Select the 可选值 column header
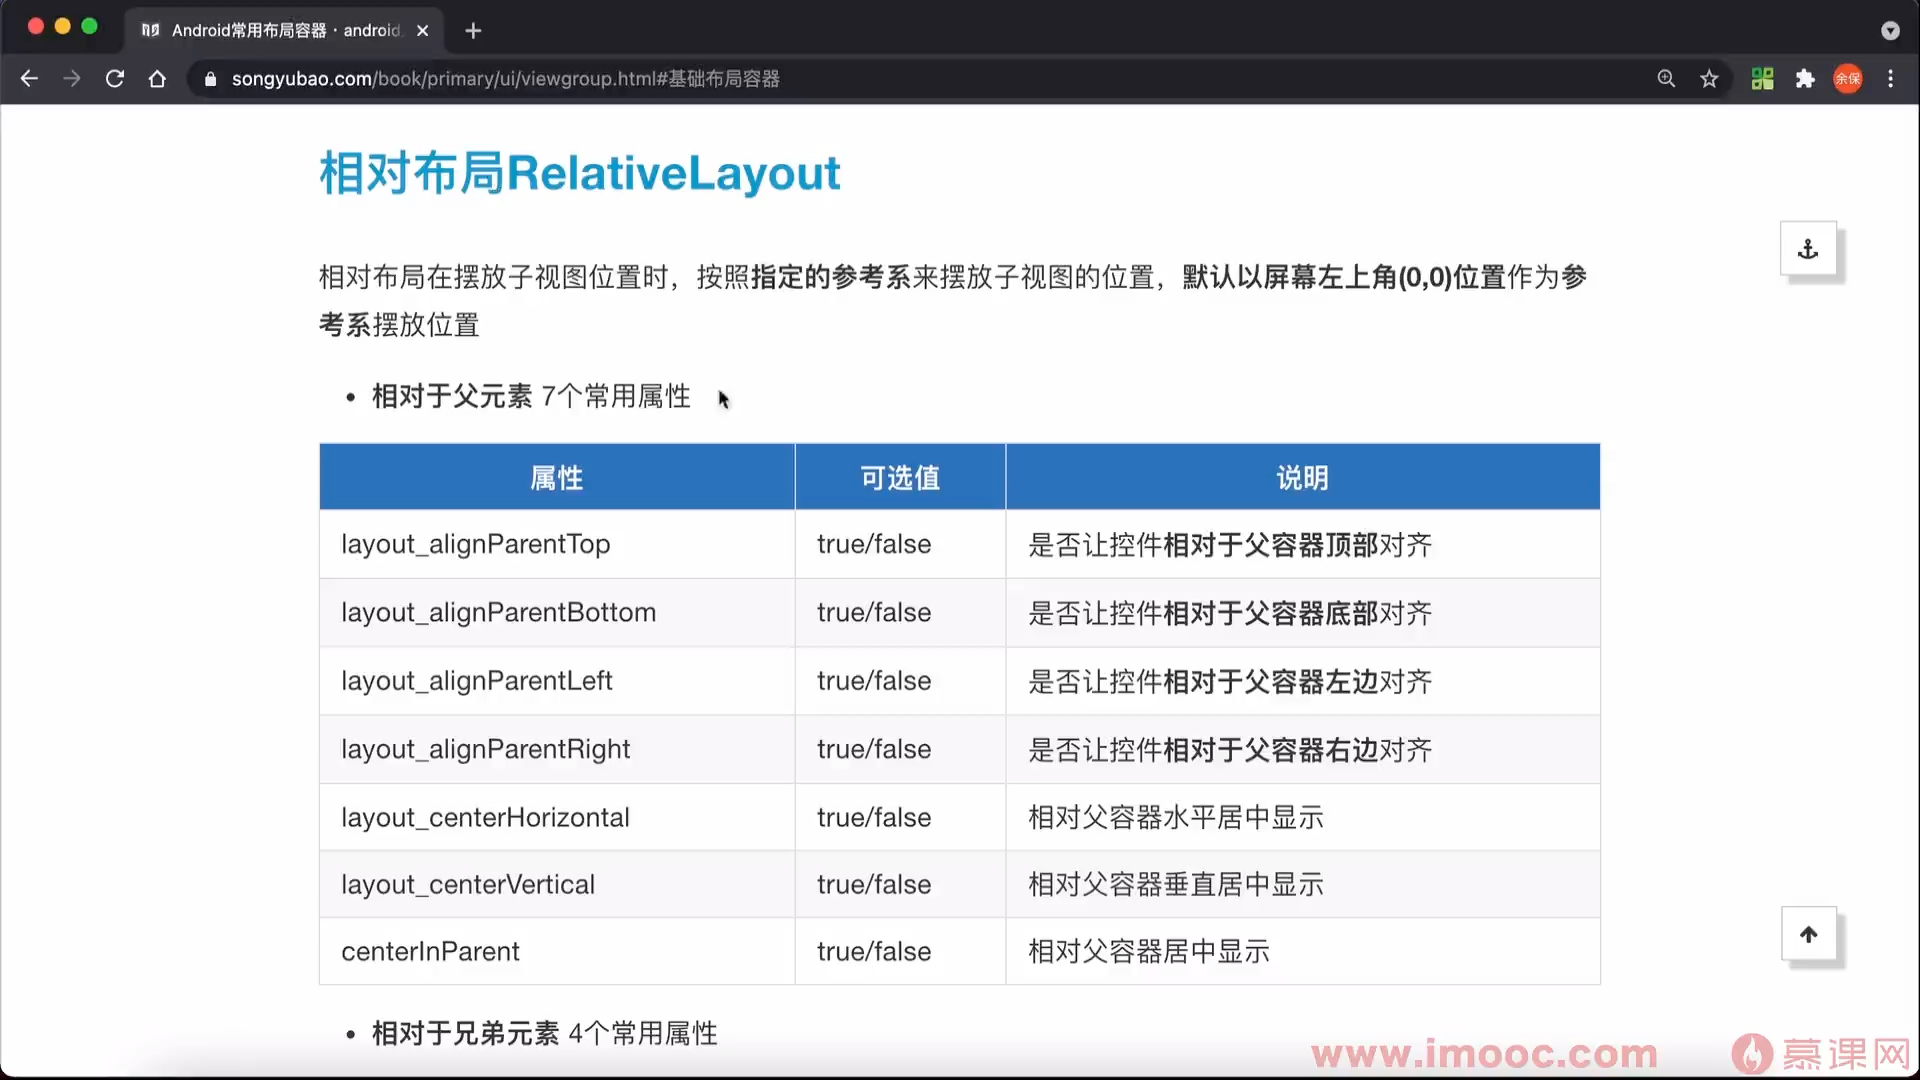 (900, 477)
